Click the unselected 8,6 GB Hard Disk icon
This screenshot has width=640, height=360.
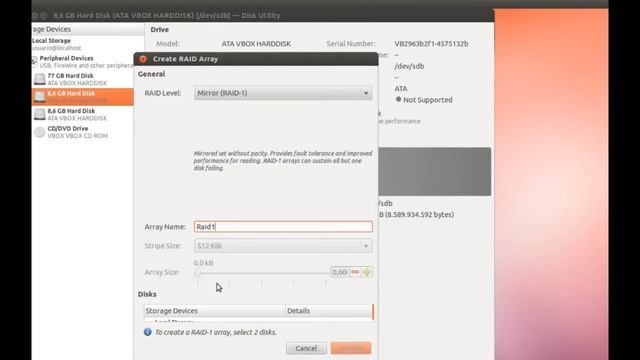point(40,114)
